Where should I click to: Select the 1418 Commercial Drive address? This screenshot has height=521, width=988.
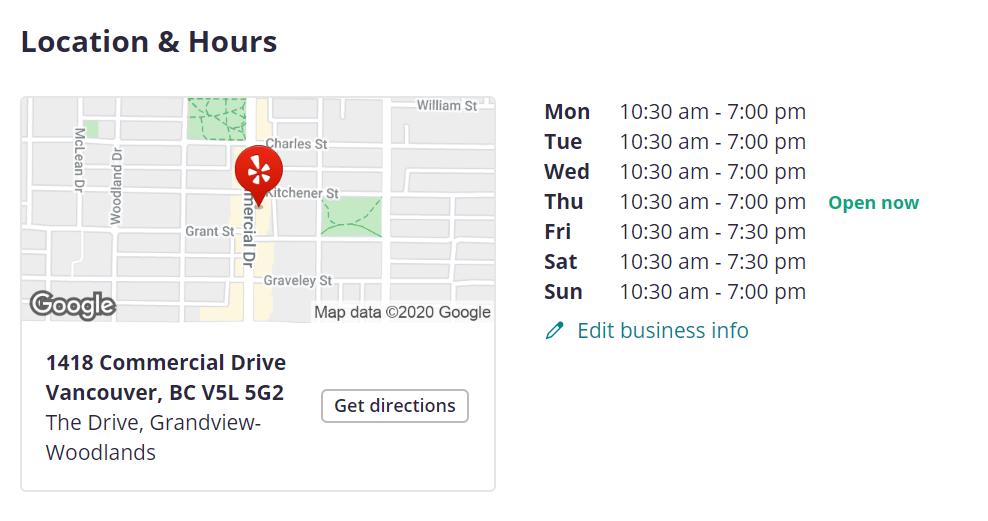[x=166, y=363]
